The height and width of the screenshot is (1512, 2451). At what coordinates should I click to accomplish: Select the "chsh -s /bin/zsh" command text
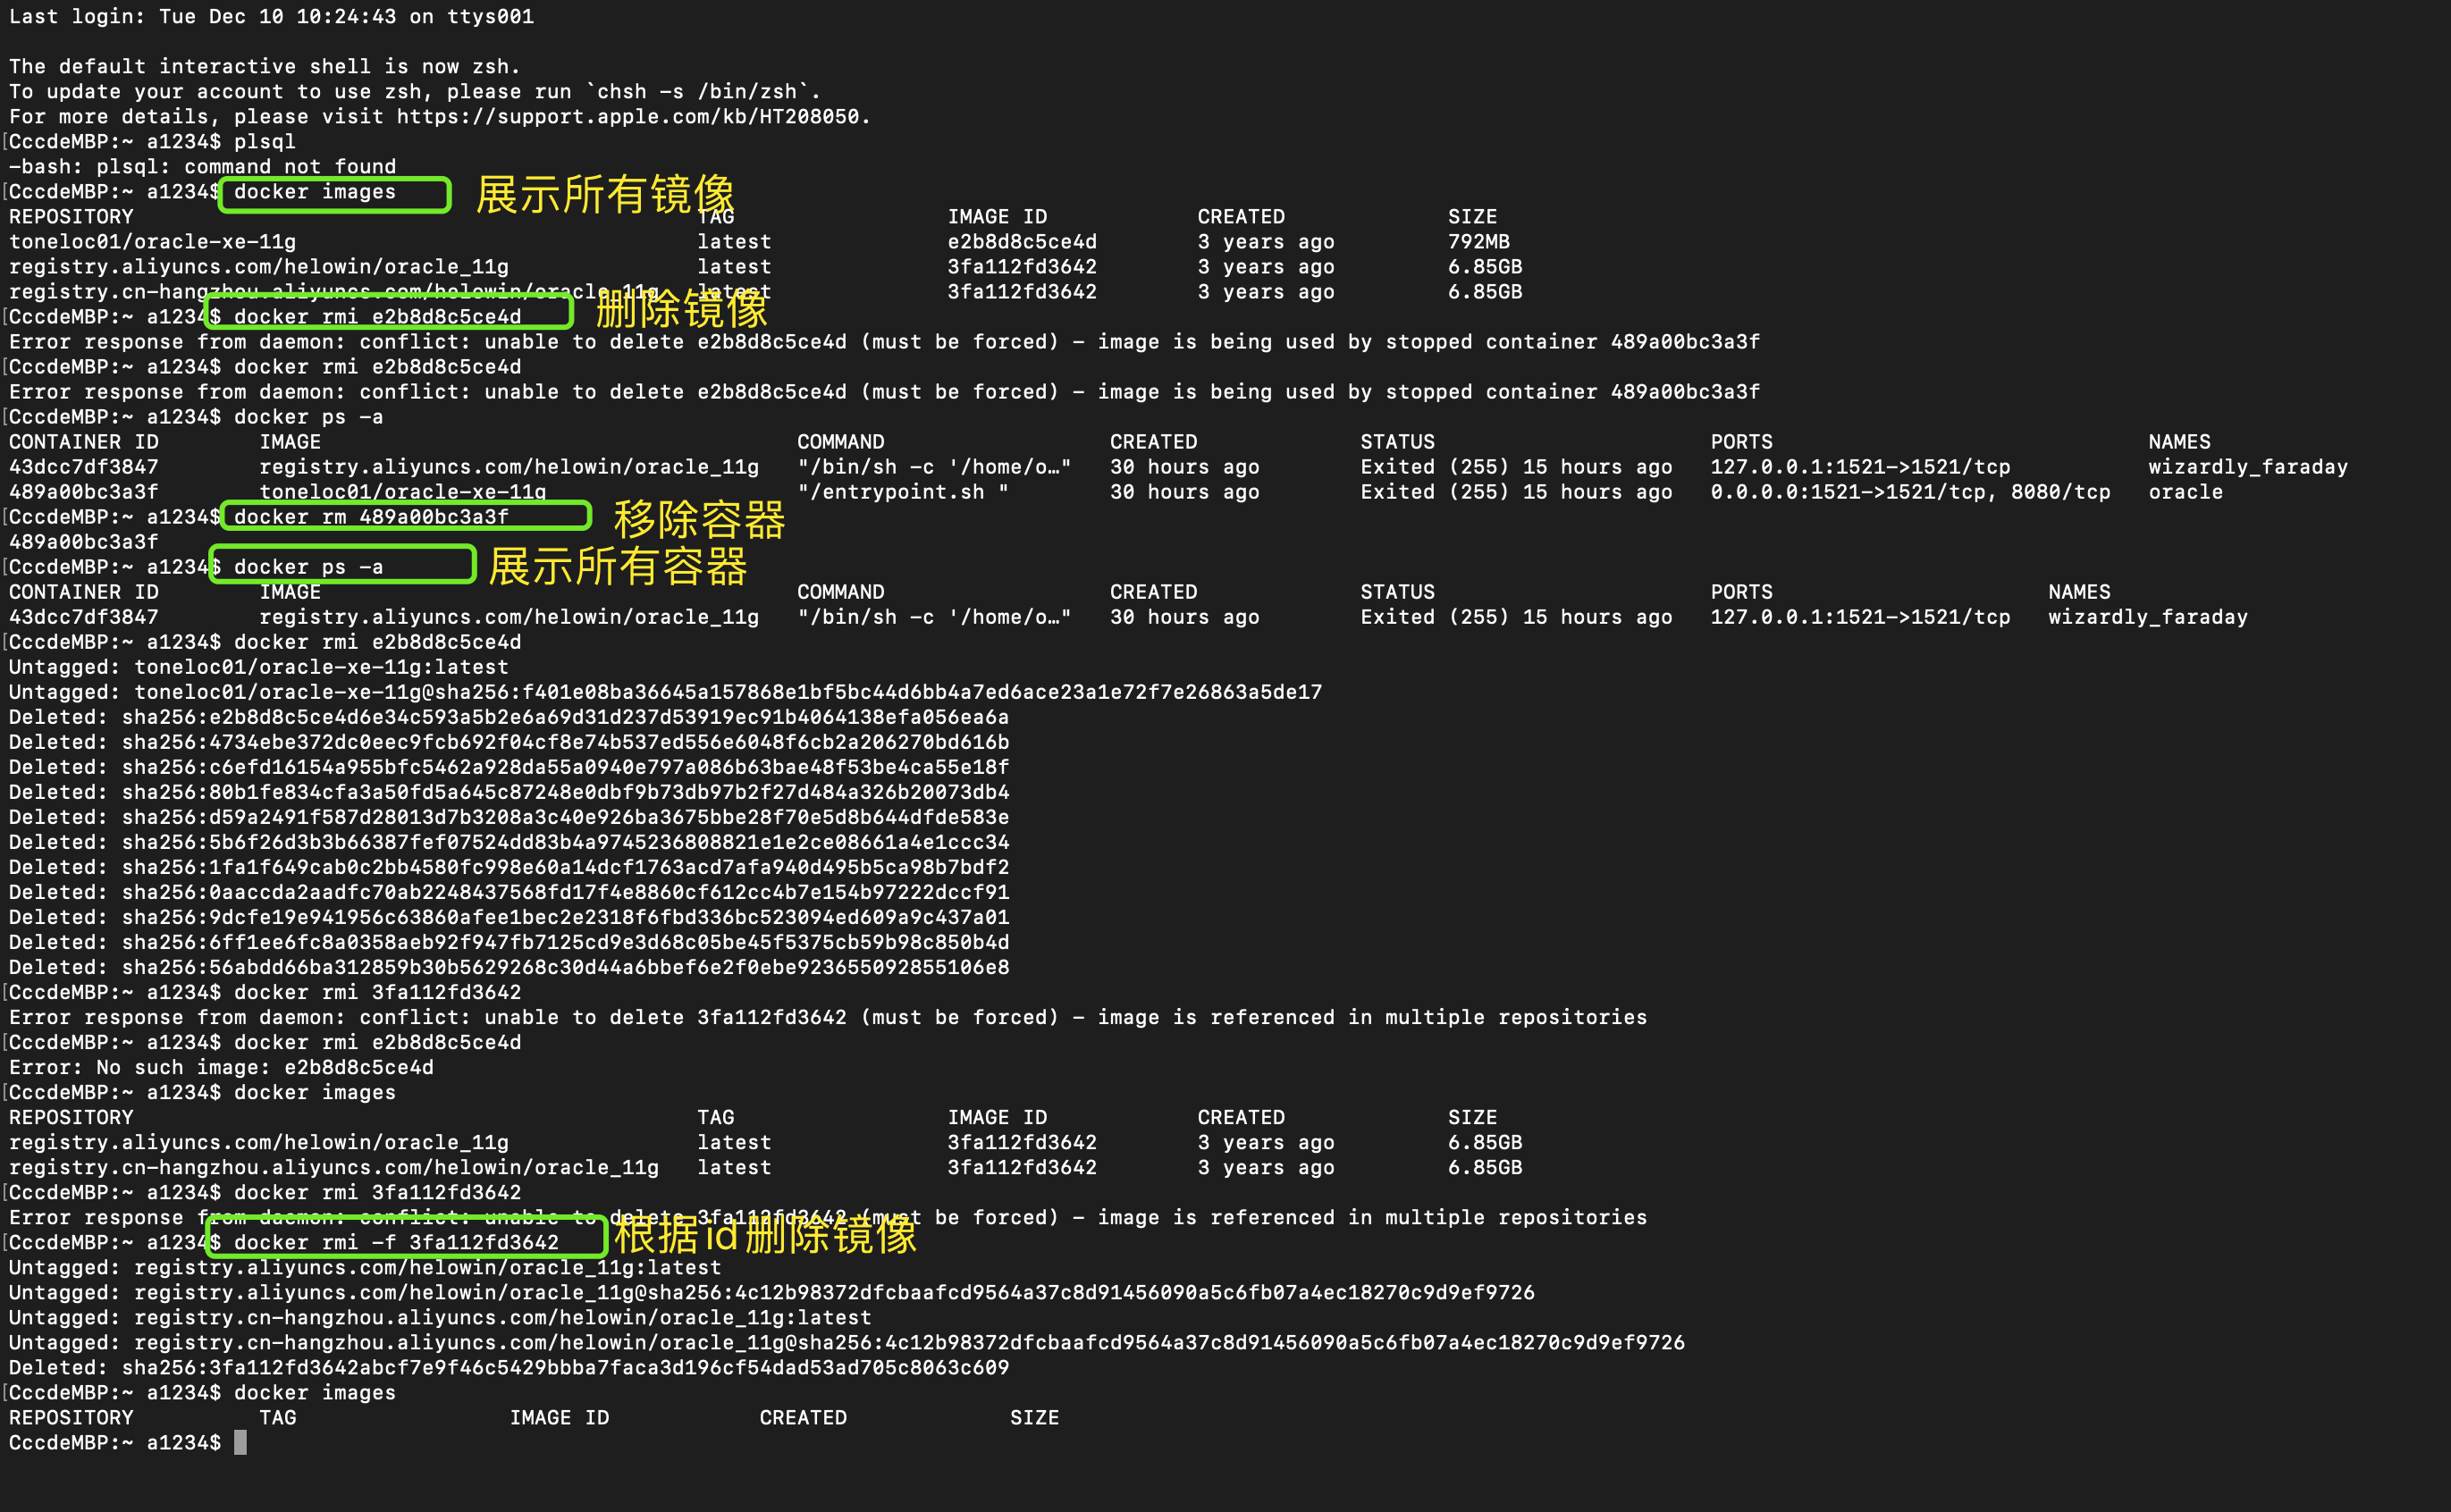point(703,91)
